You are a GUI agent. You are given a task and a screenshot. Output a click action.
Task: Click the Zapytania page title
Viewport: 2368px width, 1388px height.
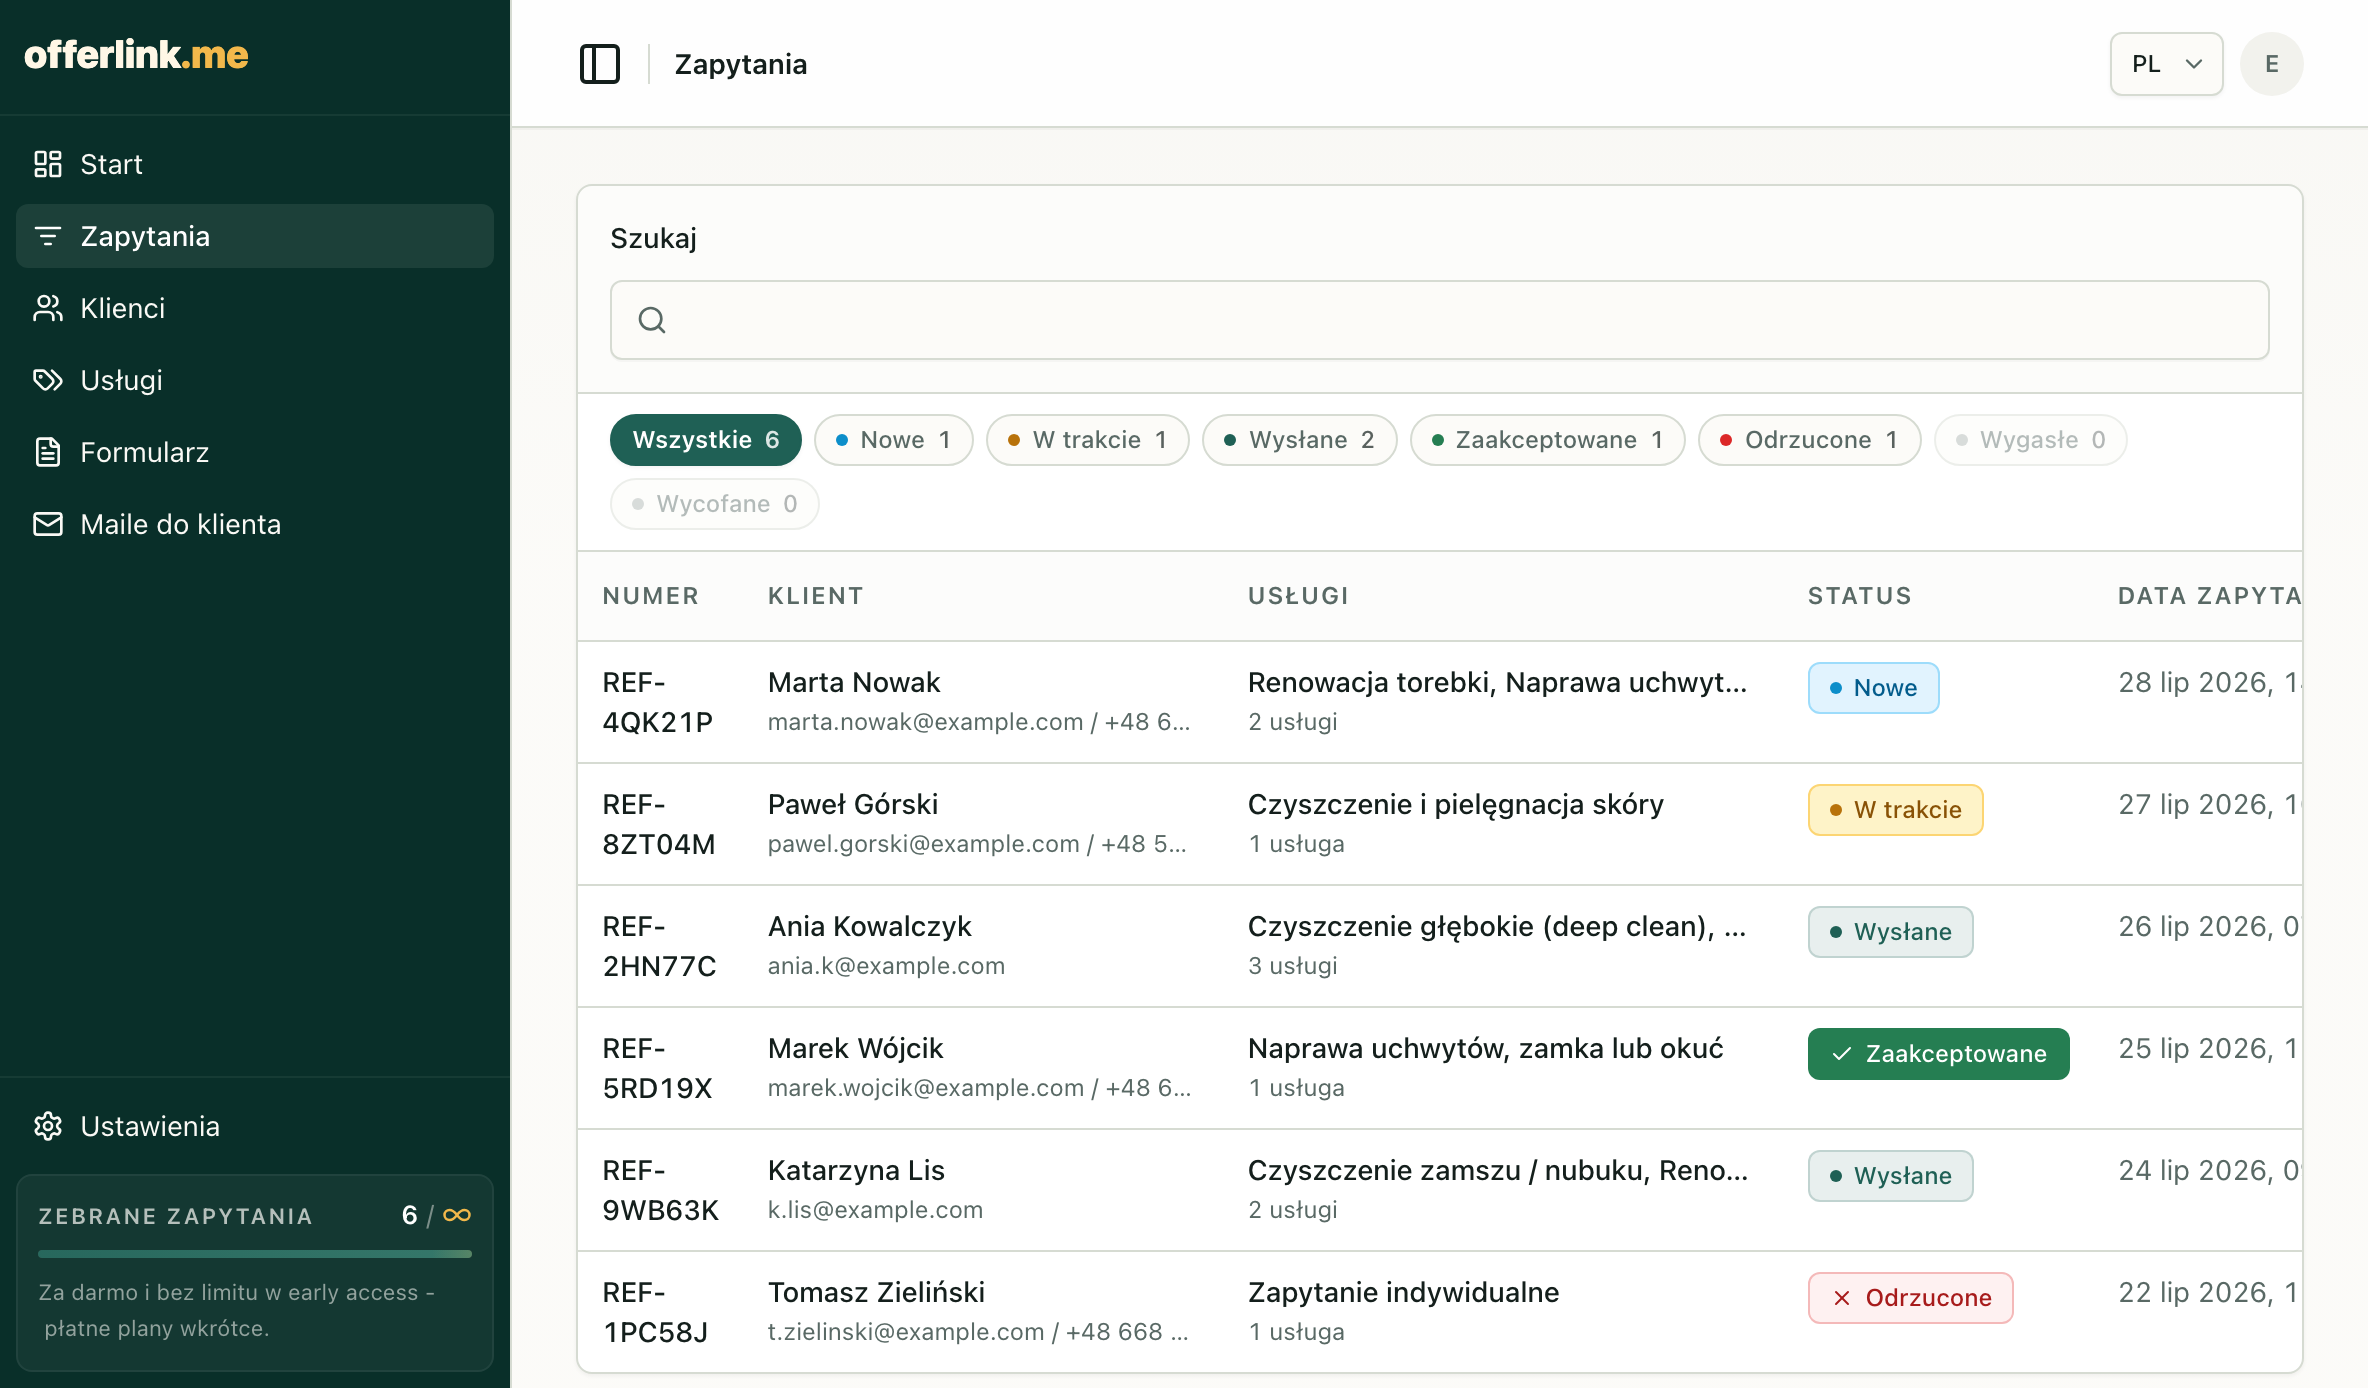point(741,64)
